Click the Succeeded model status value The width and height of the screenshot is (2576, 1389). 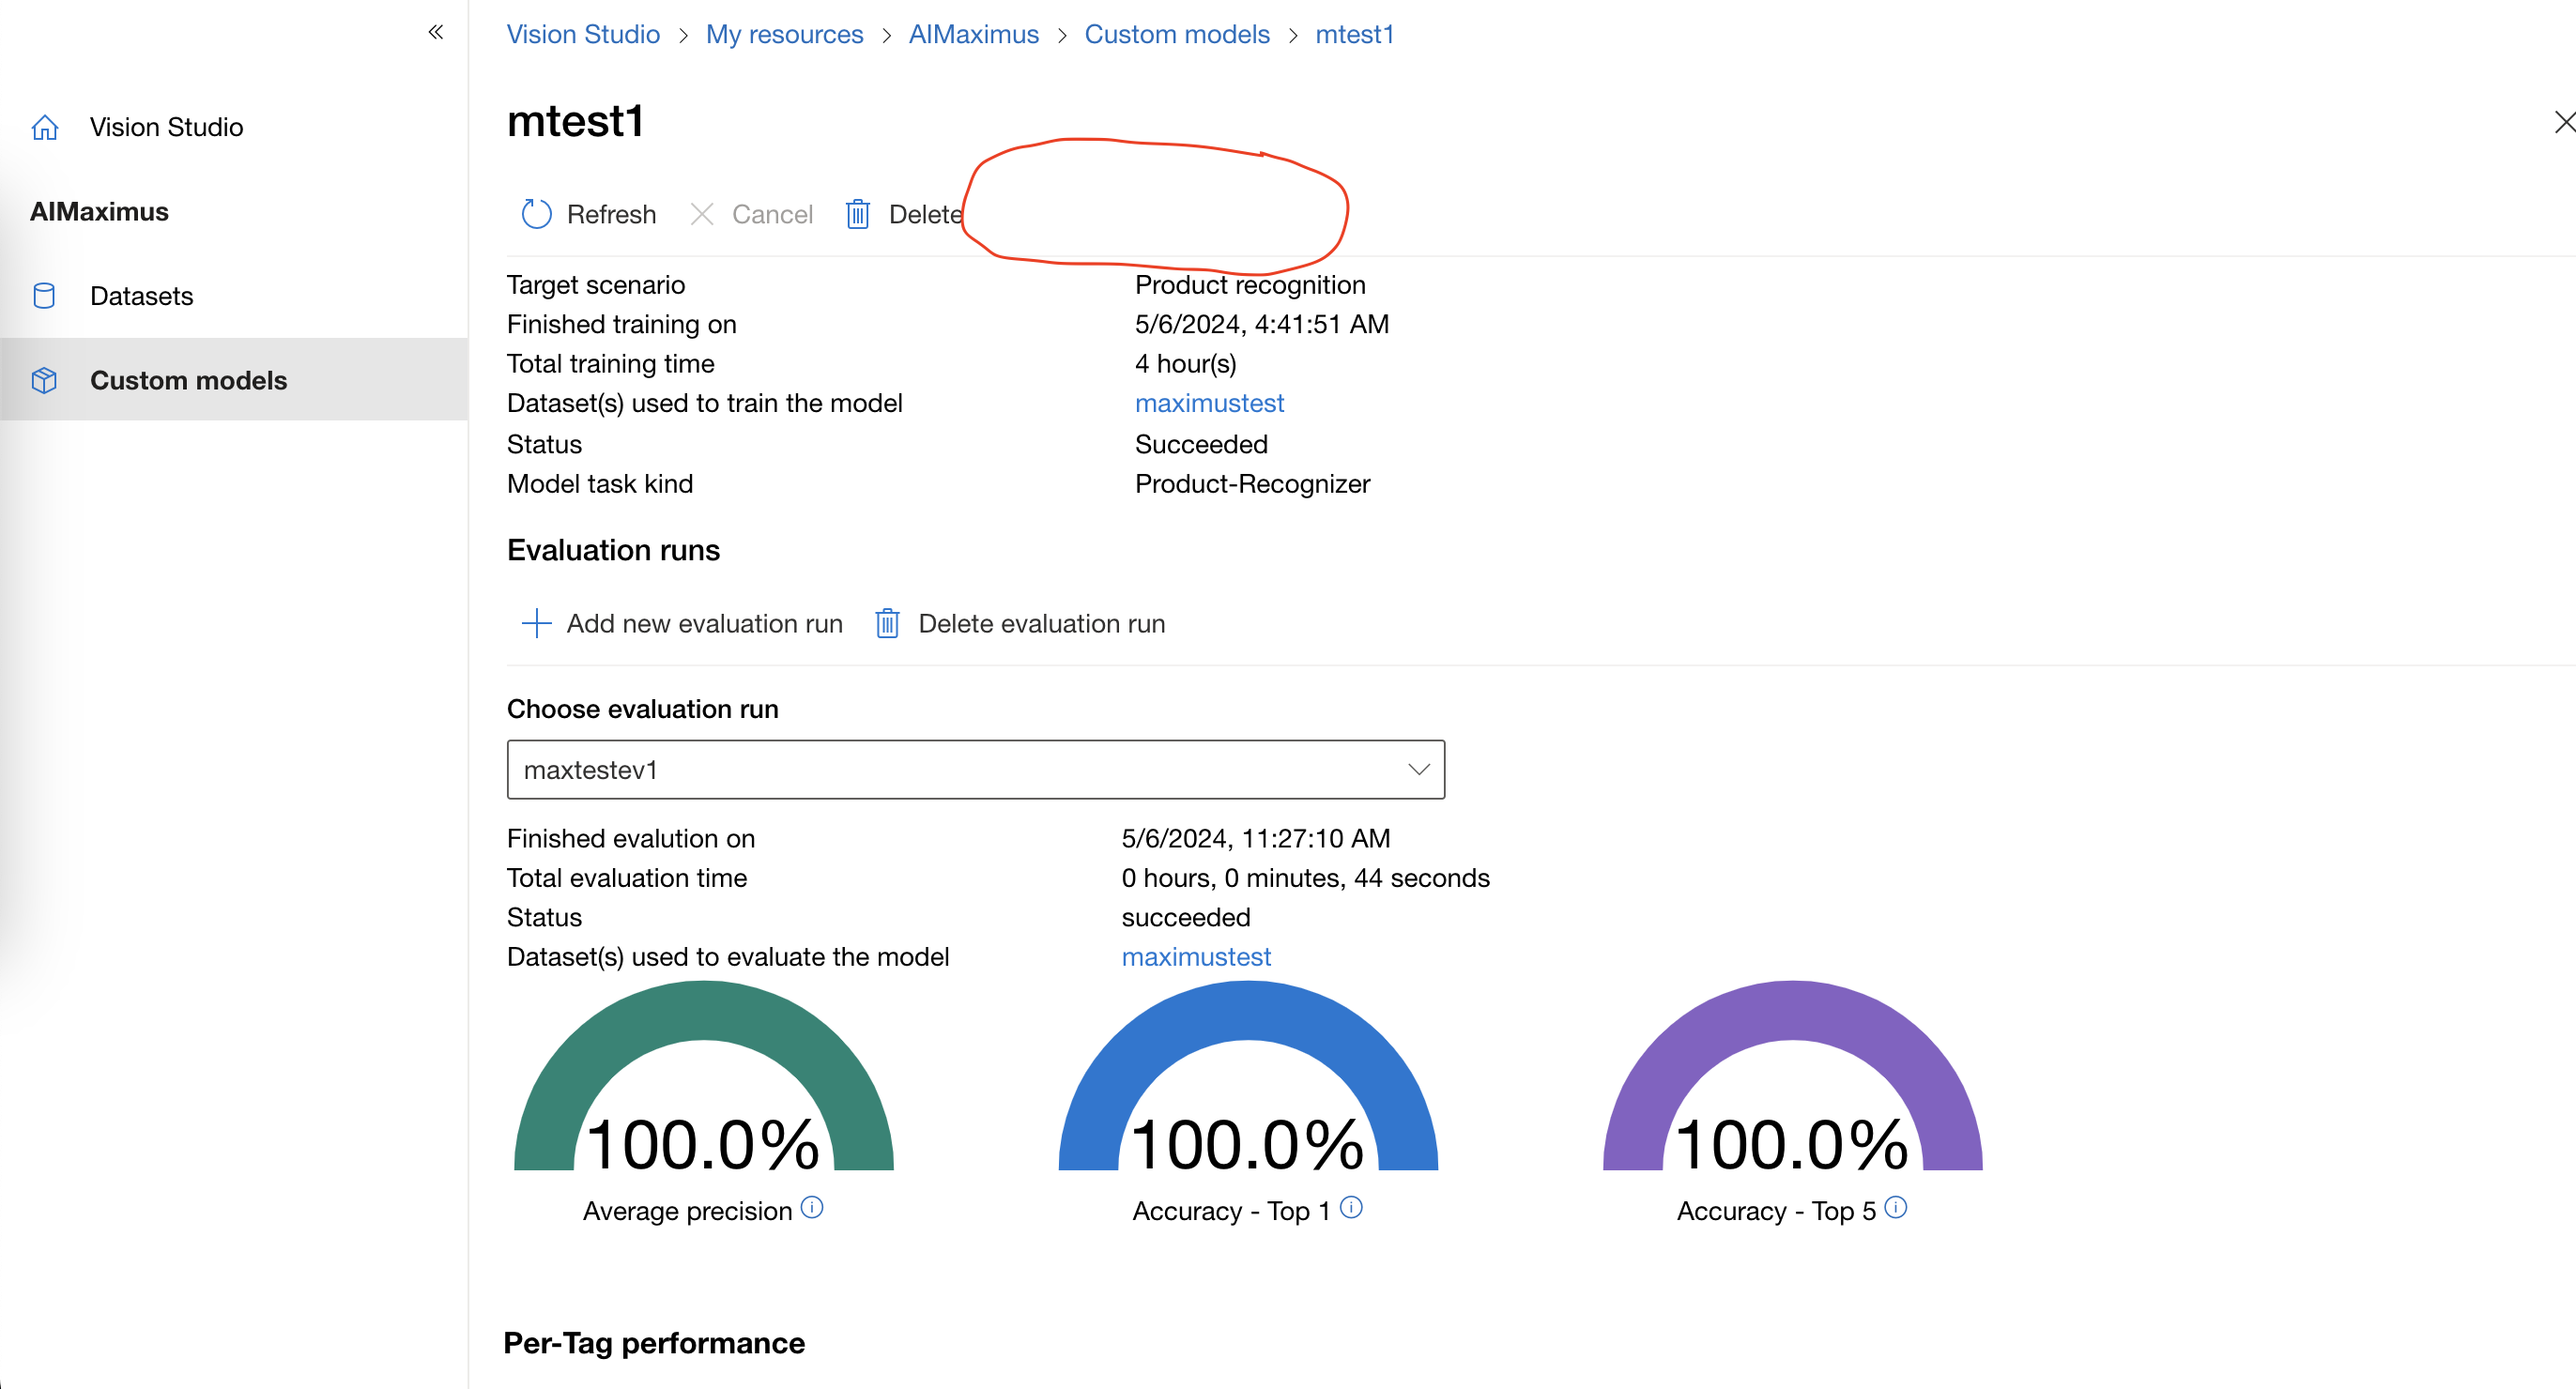(1202, 444)
